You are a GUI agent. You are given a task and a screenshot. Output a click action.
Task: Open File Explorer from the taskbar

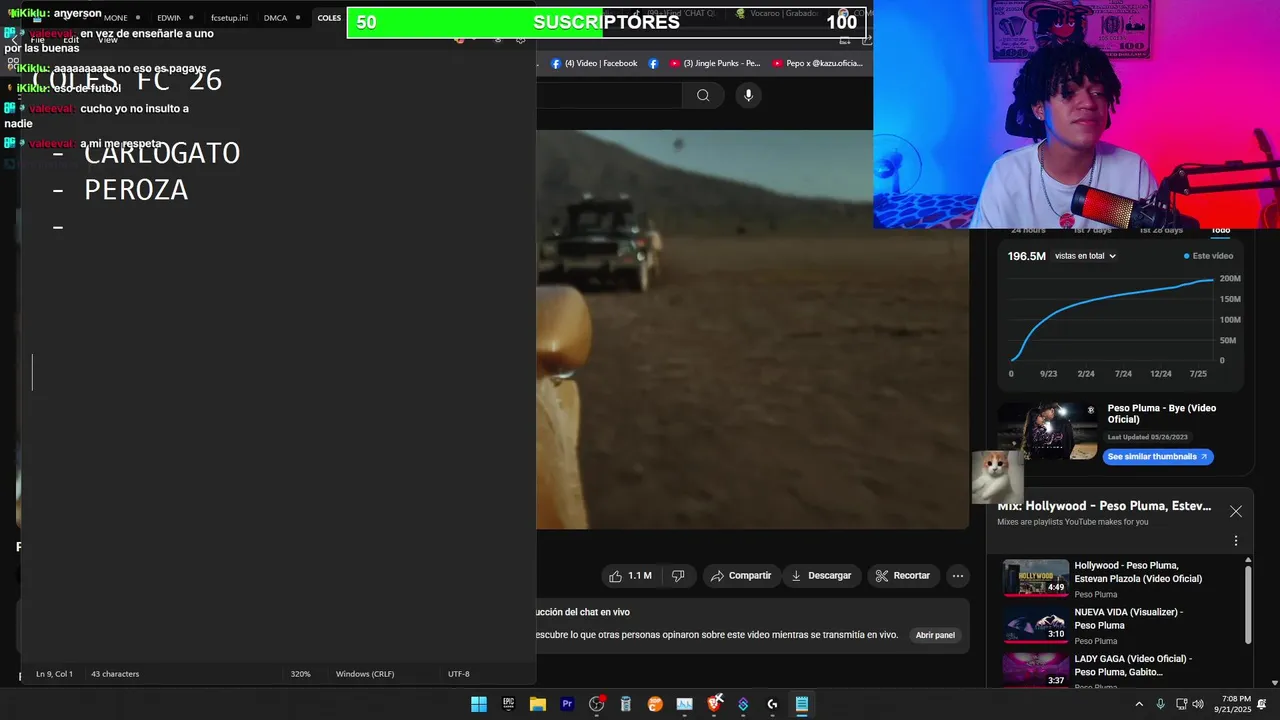click(538, 704)
